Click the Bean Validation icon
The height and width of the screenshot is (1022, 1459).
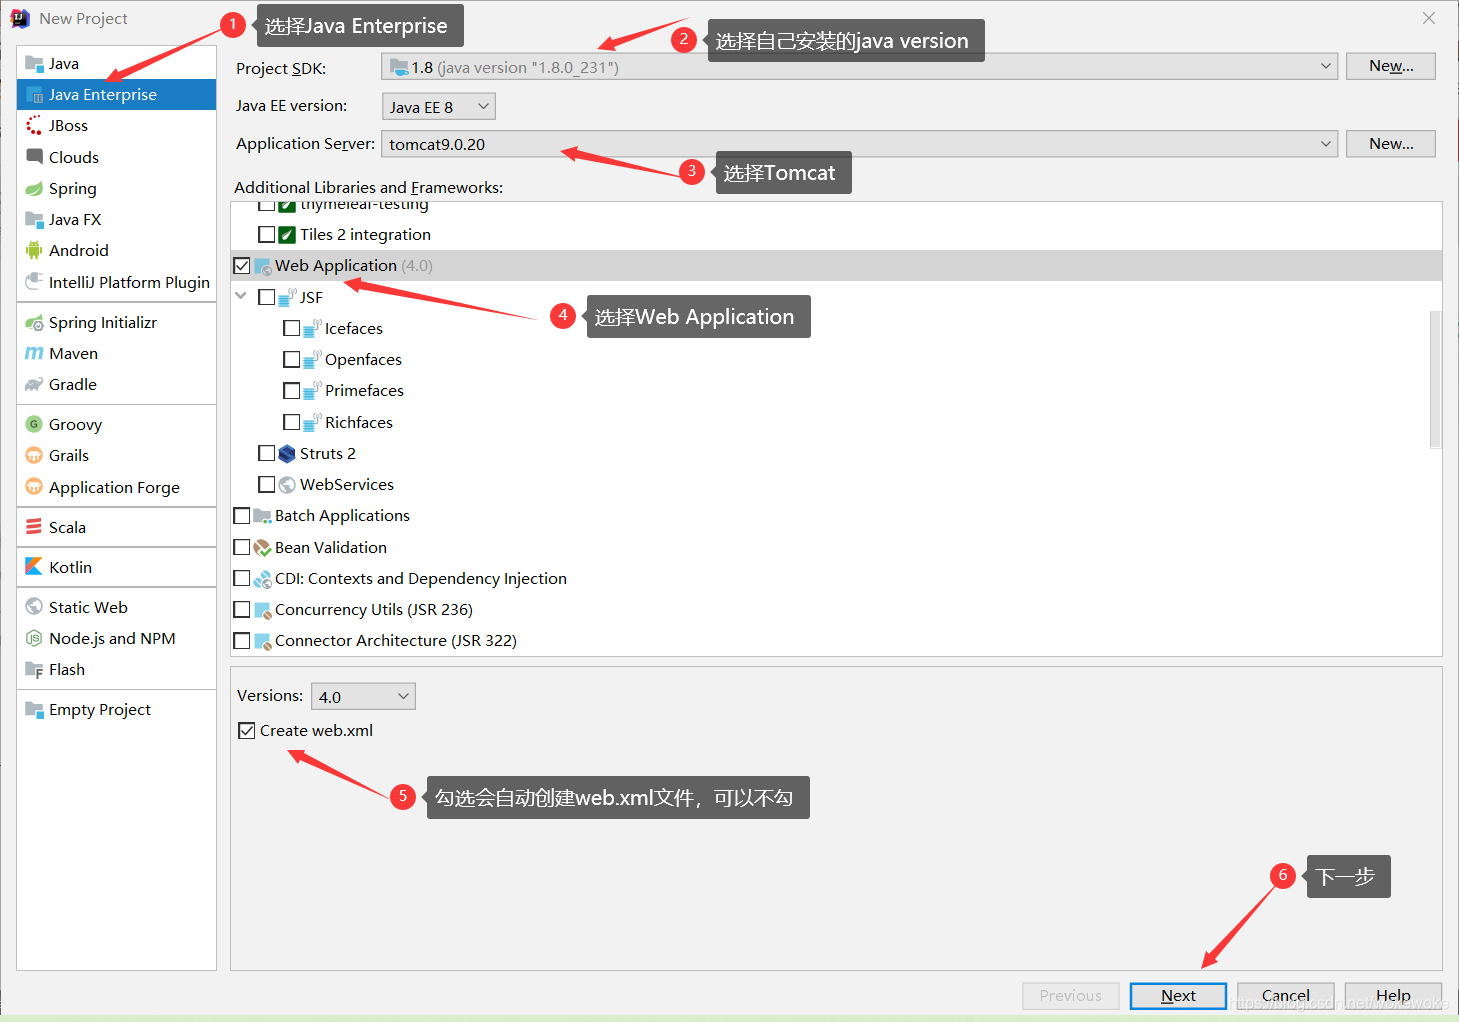[x=262, y=547]
